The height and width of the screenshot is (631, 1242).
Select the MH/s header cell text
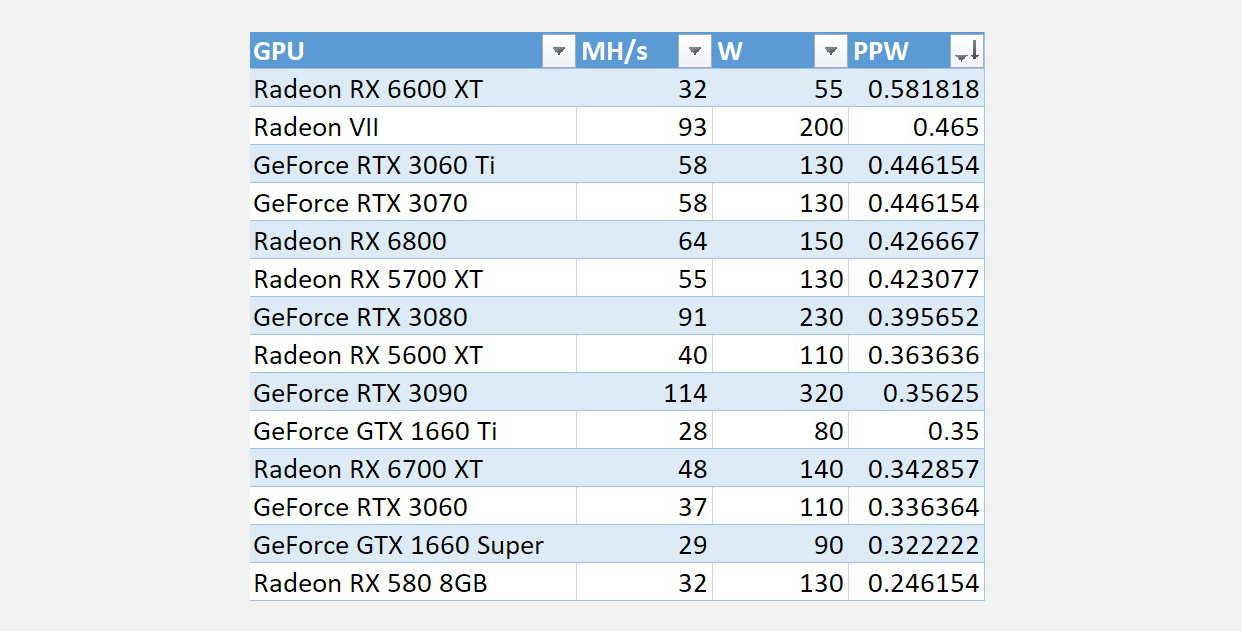pos(615,51)
